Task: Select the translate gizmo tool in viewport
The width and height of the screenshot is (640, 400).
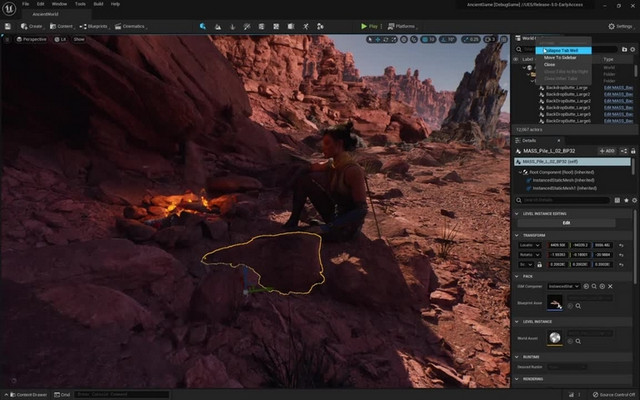Action: pyautogui.click(x=378, y=40)
